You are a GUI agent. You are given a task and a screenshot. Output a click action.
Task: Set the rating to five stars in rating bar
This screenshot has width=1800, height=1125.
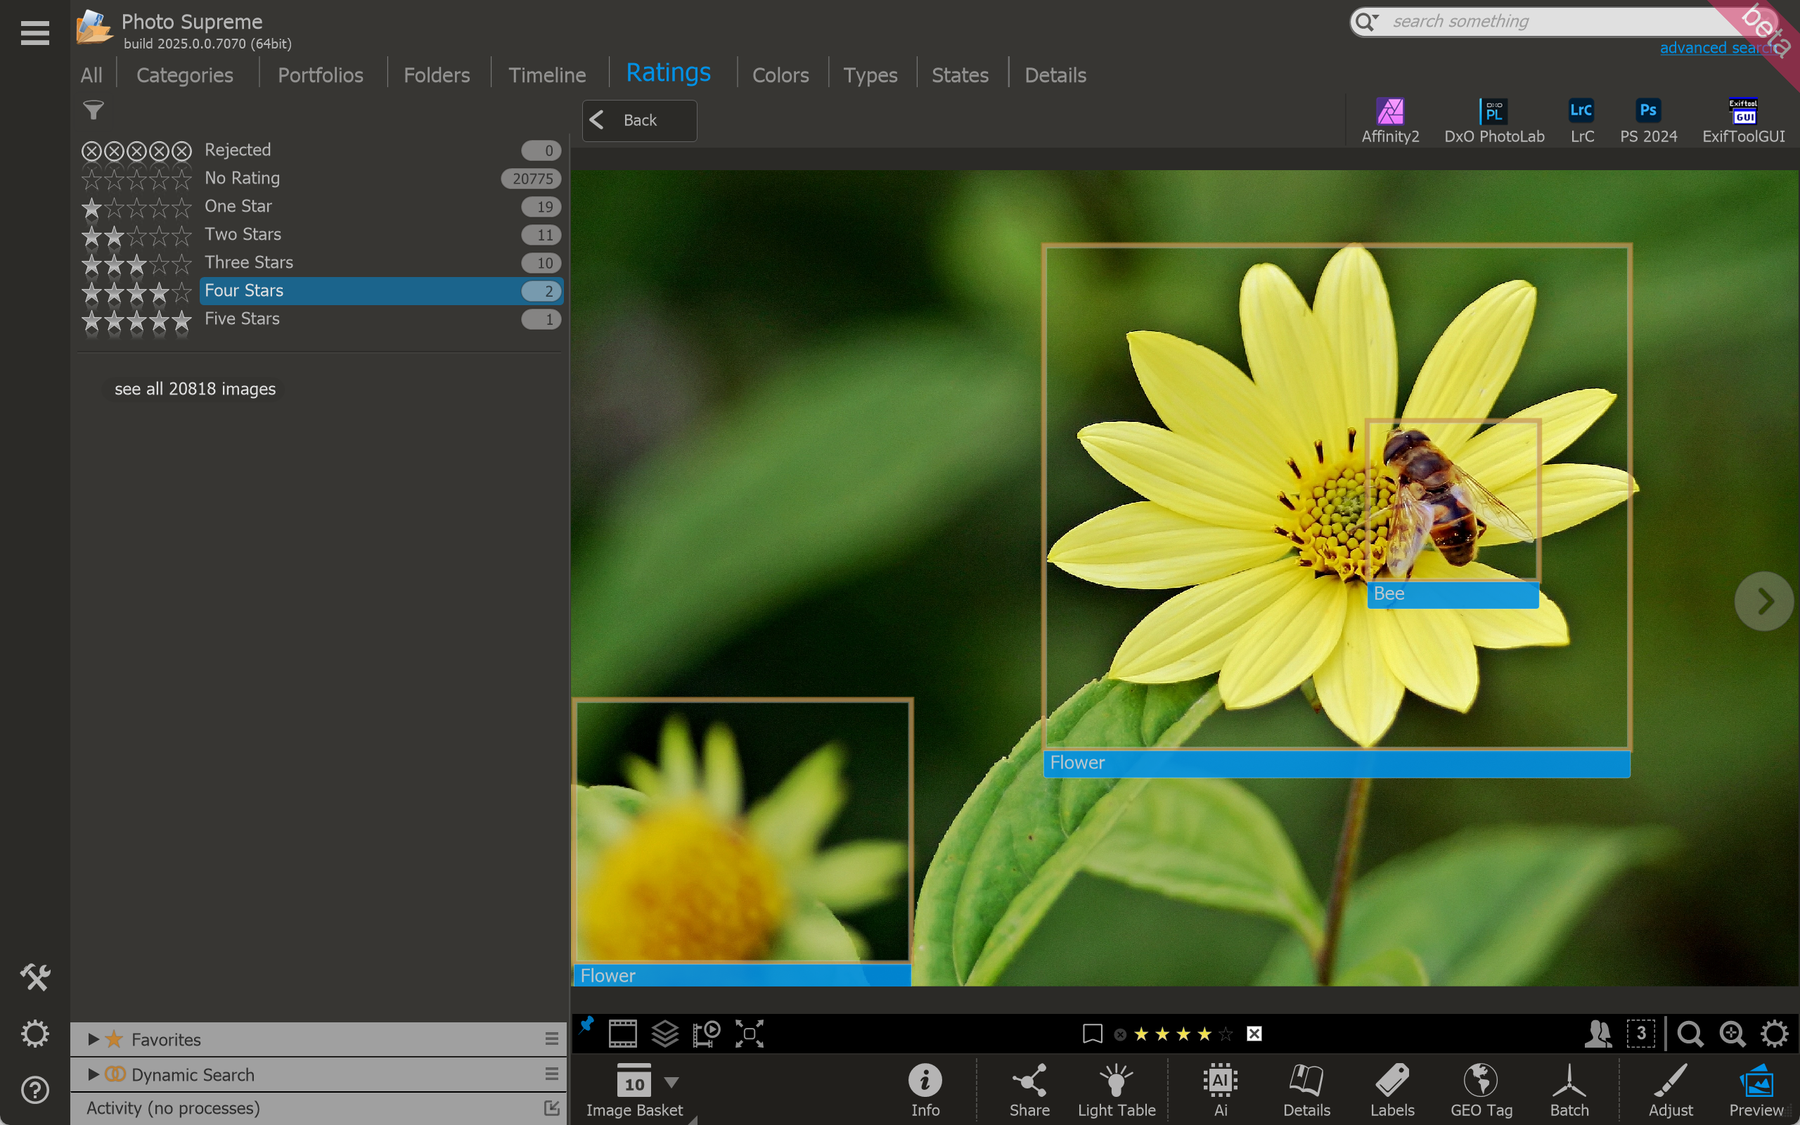coord(1225,1034)
